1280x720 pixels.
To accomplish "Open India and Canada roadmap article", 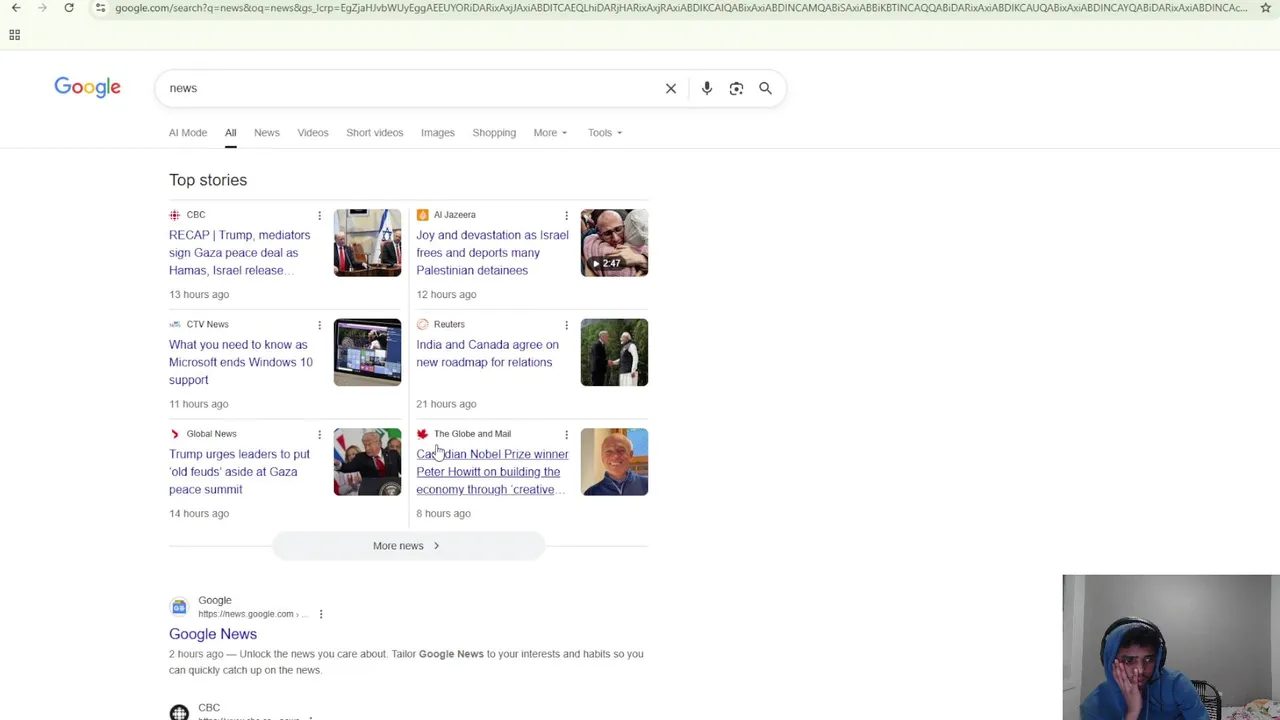I will tap(487, 353).
